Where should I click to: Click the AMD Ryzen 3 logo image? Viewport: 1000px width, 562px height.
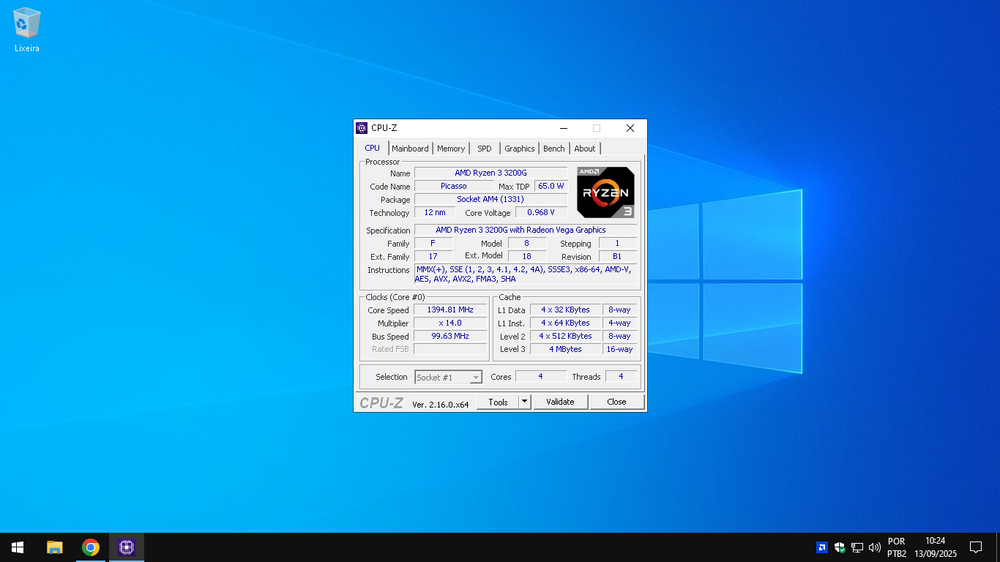point(605,192)
